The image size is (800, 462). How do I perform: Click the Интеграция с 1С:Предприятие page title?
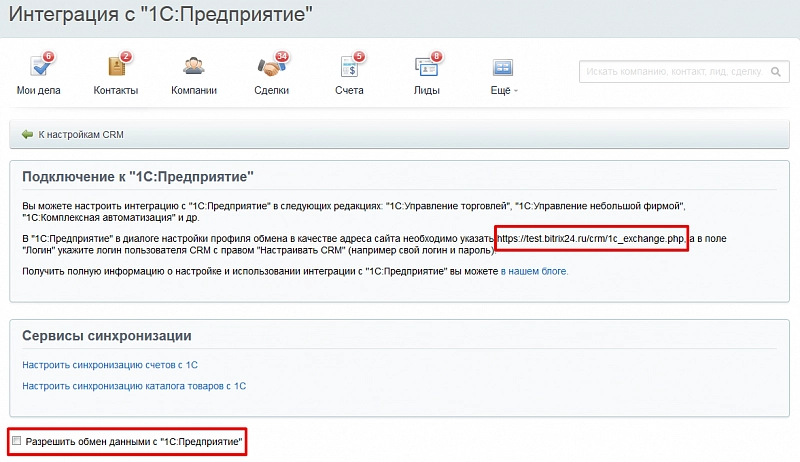click(160, 14)
